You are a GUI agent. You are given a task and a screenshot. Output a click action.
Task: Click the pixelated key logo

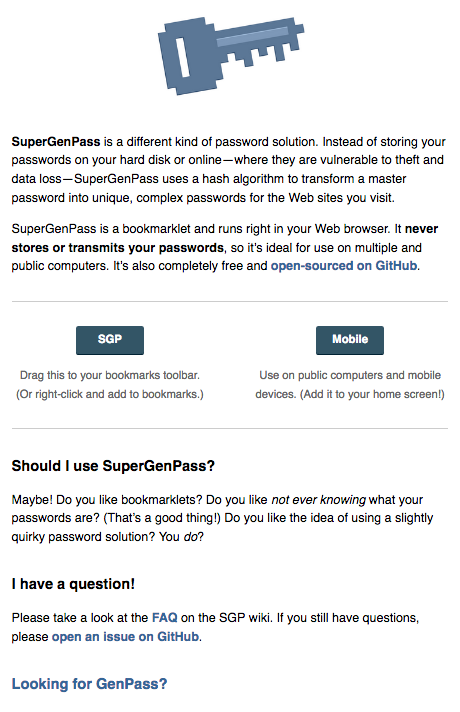[x=231, y=55]
